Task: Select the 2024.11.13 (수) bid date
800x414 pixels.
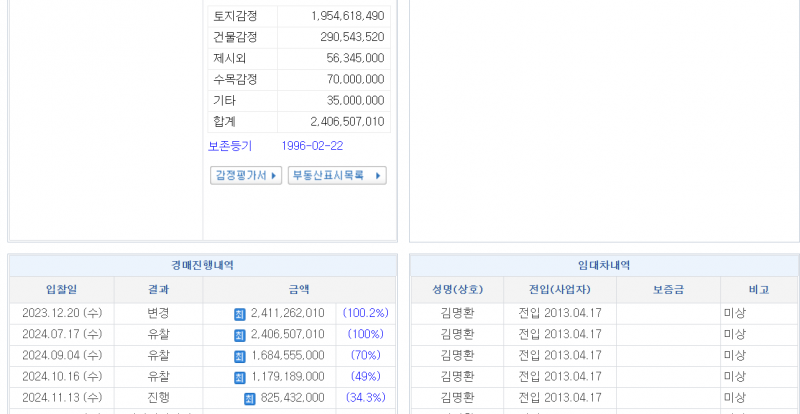Action: (x=62, y=397)
